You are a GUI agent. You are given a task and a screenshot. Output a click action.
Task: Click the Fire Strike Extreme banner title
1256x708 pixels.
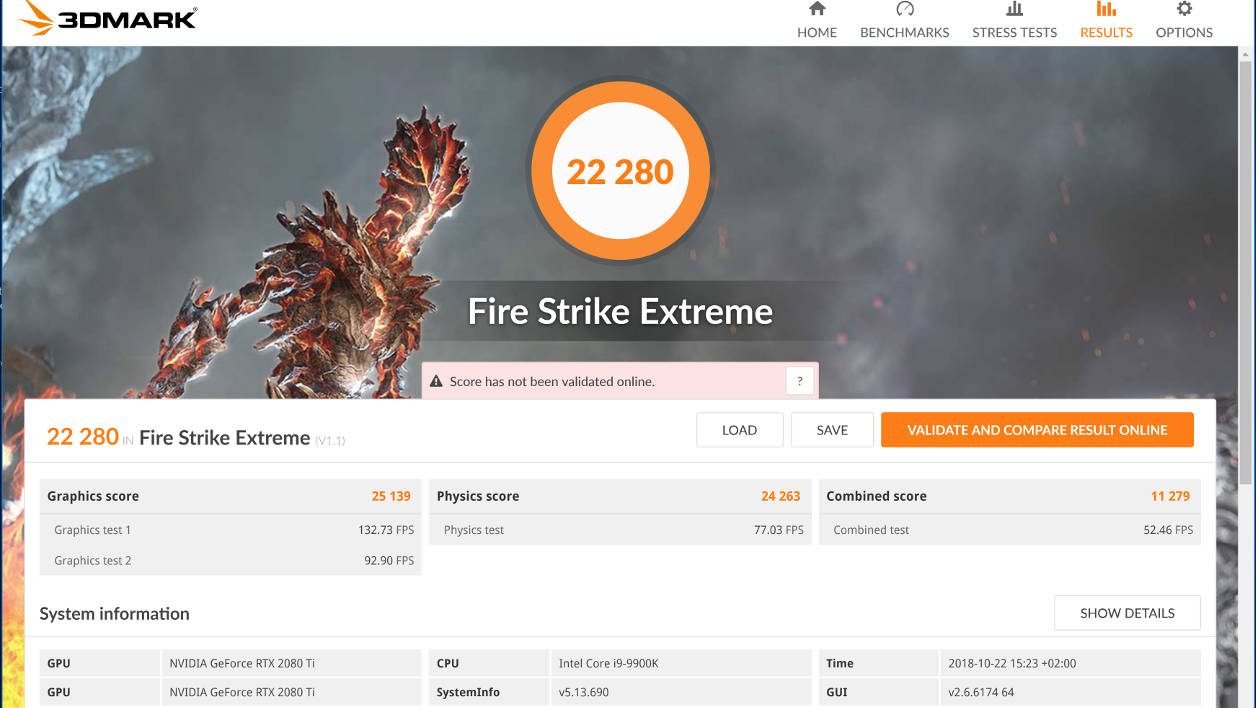pos(620,312)
